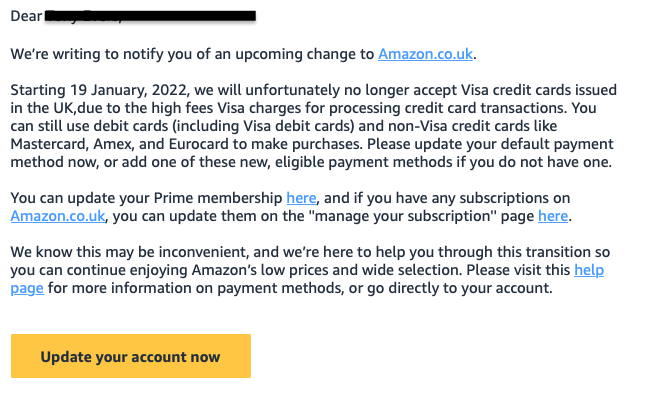645x406 pixels.
Task: Open the Amazon.co.uk link in the first sentence
Action: (425, 54)
